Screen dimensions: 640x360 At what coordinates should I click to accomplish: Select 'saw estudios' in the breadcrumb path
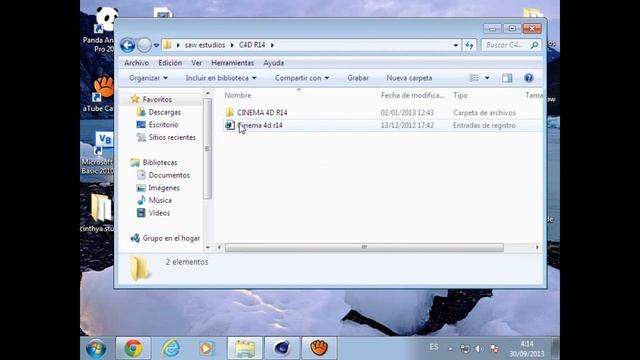205,45
